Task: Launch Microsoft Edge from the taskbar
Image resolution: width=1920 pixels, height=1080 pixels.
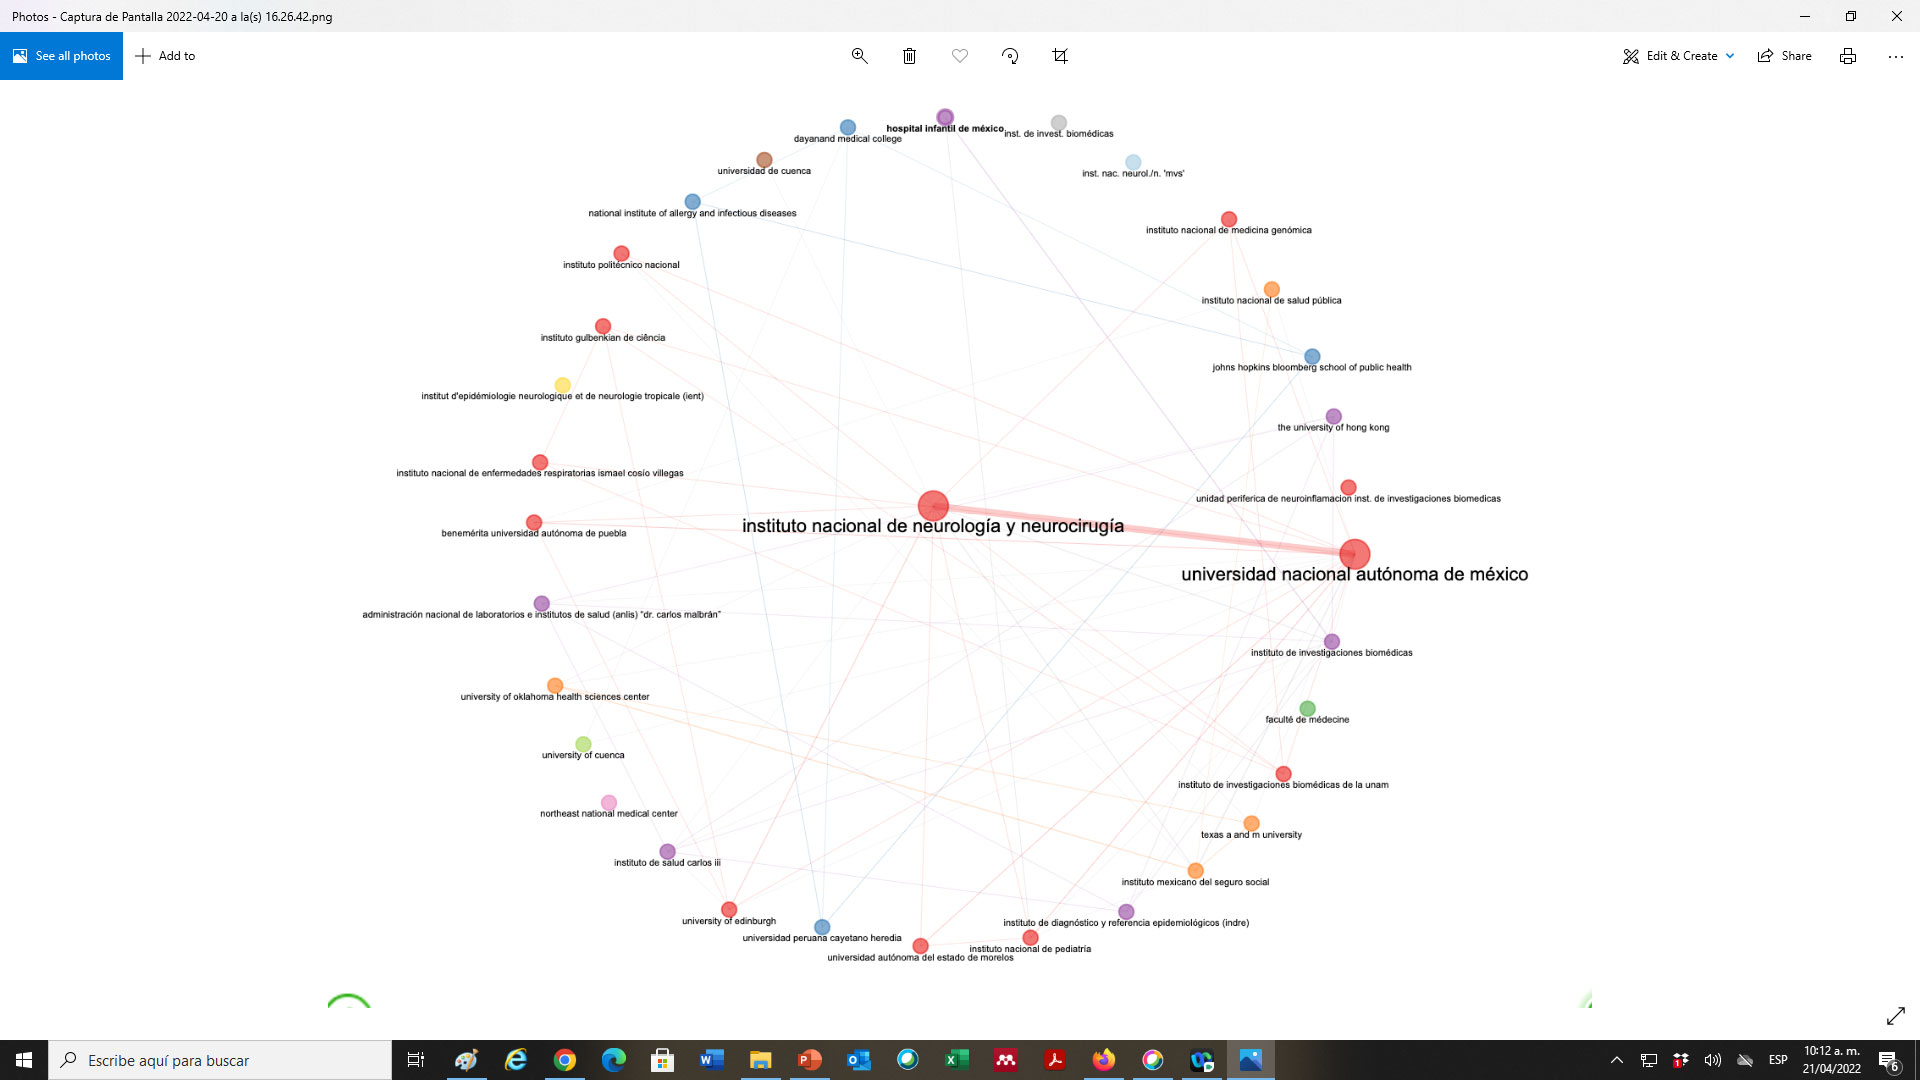Action: click(613, 1060)
